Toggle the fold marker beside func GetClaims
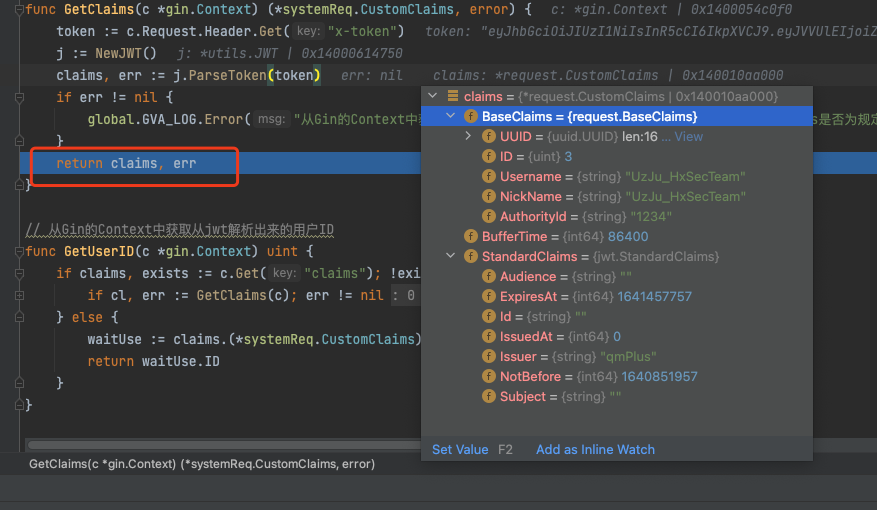877x510 pixels. pyautogui.click(x=19, y=10)
